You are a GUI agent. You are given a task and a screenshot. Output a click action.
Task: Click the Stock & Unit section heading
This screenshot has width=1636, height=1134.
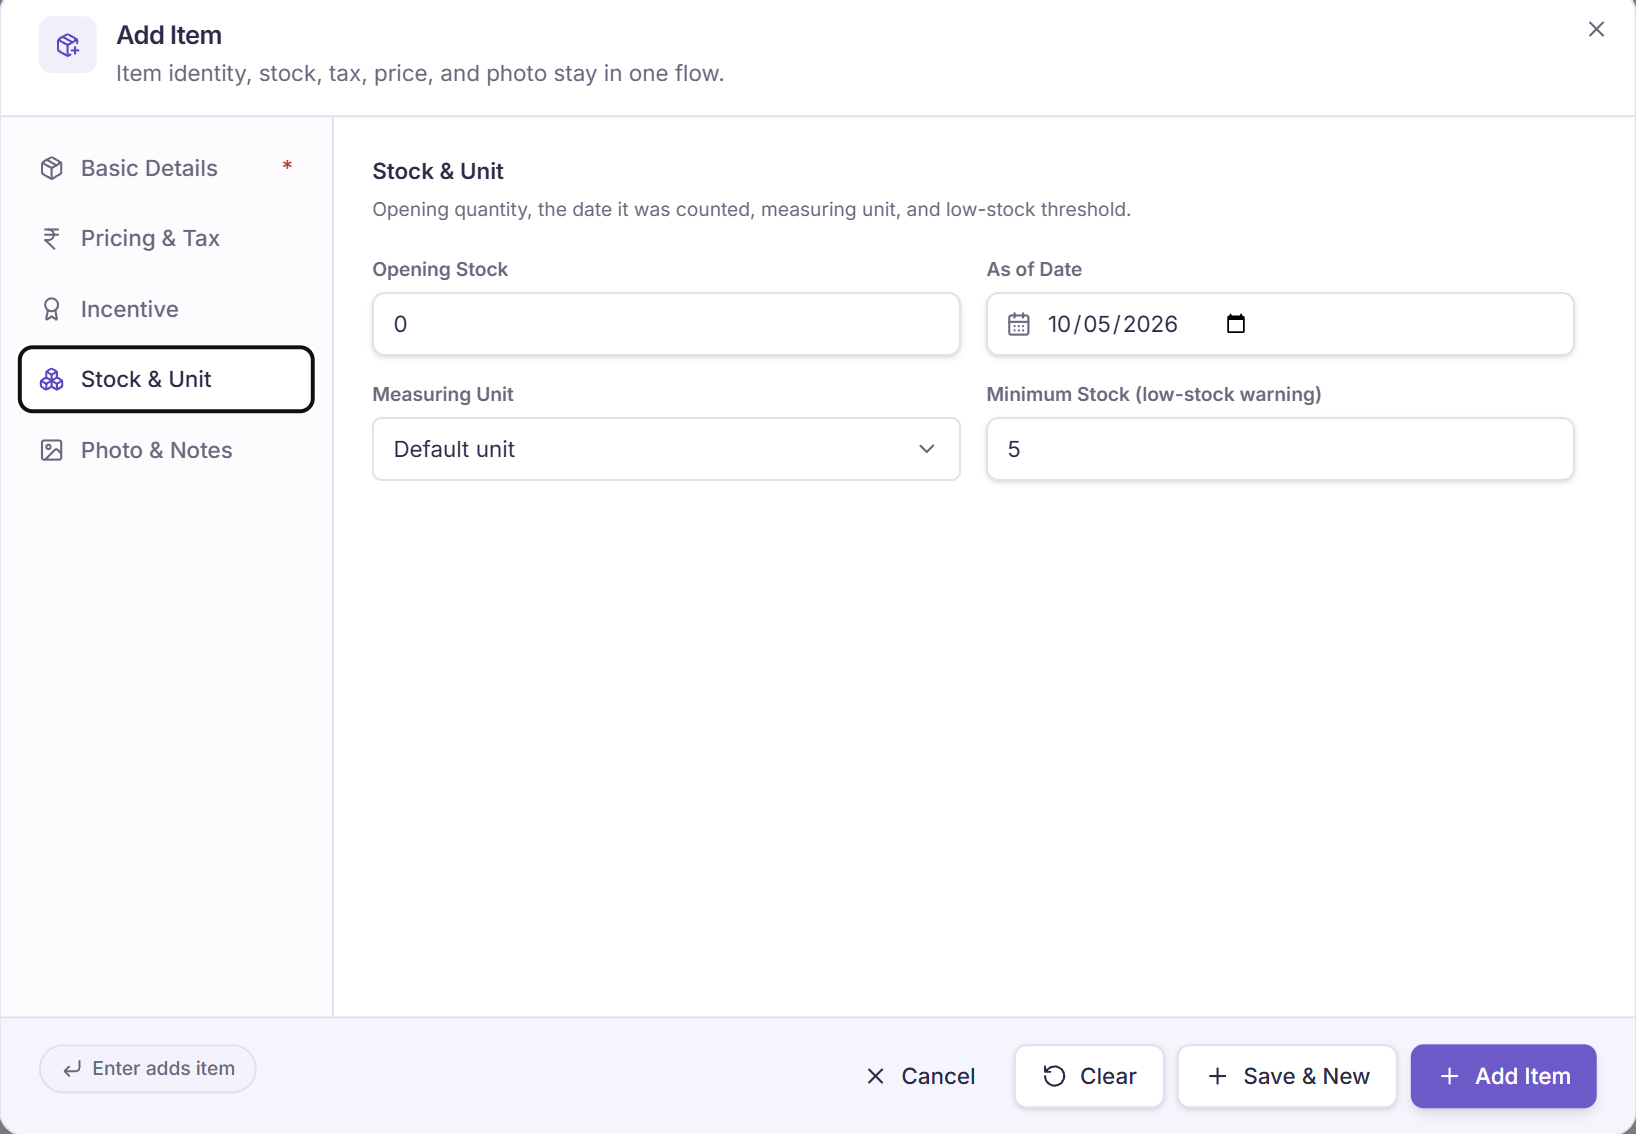438,171
